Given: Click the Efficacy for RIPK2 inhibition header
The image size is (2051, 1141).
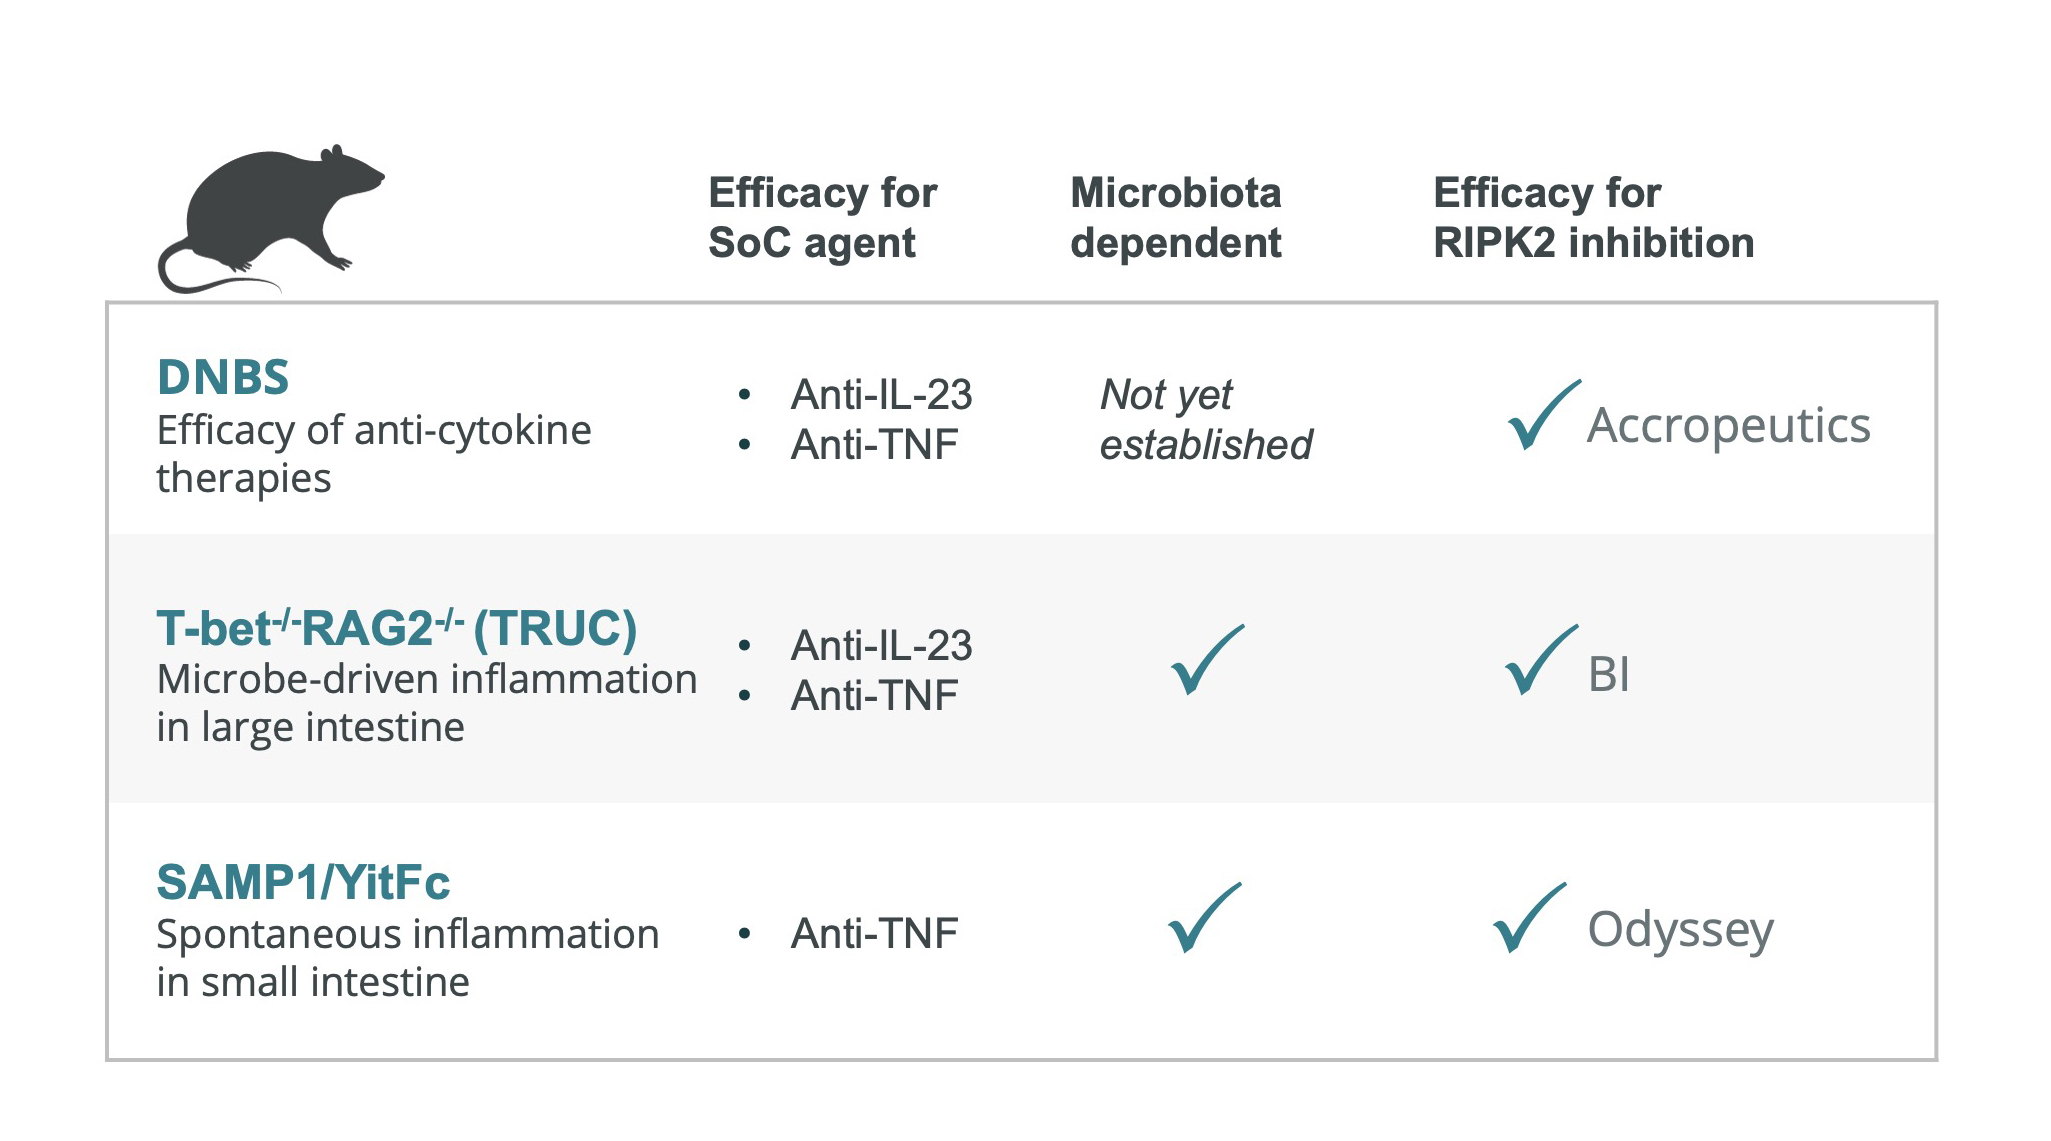Looking at the screenshot, I should 1593,218.
